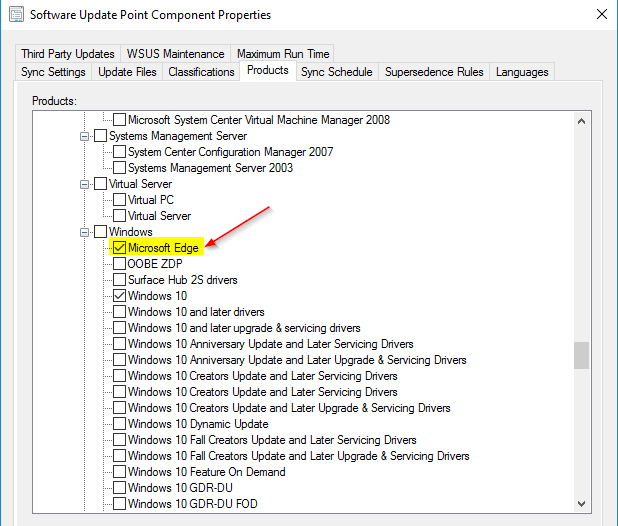Go to the Languages tab
The image size is (618, 526).
click(x=522, y=72)
